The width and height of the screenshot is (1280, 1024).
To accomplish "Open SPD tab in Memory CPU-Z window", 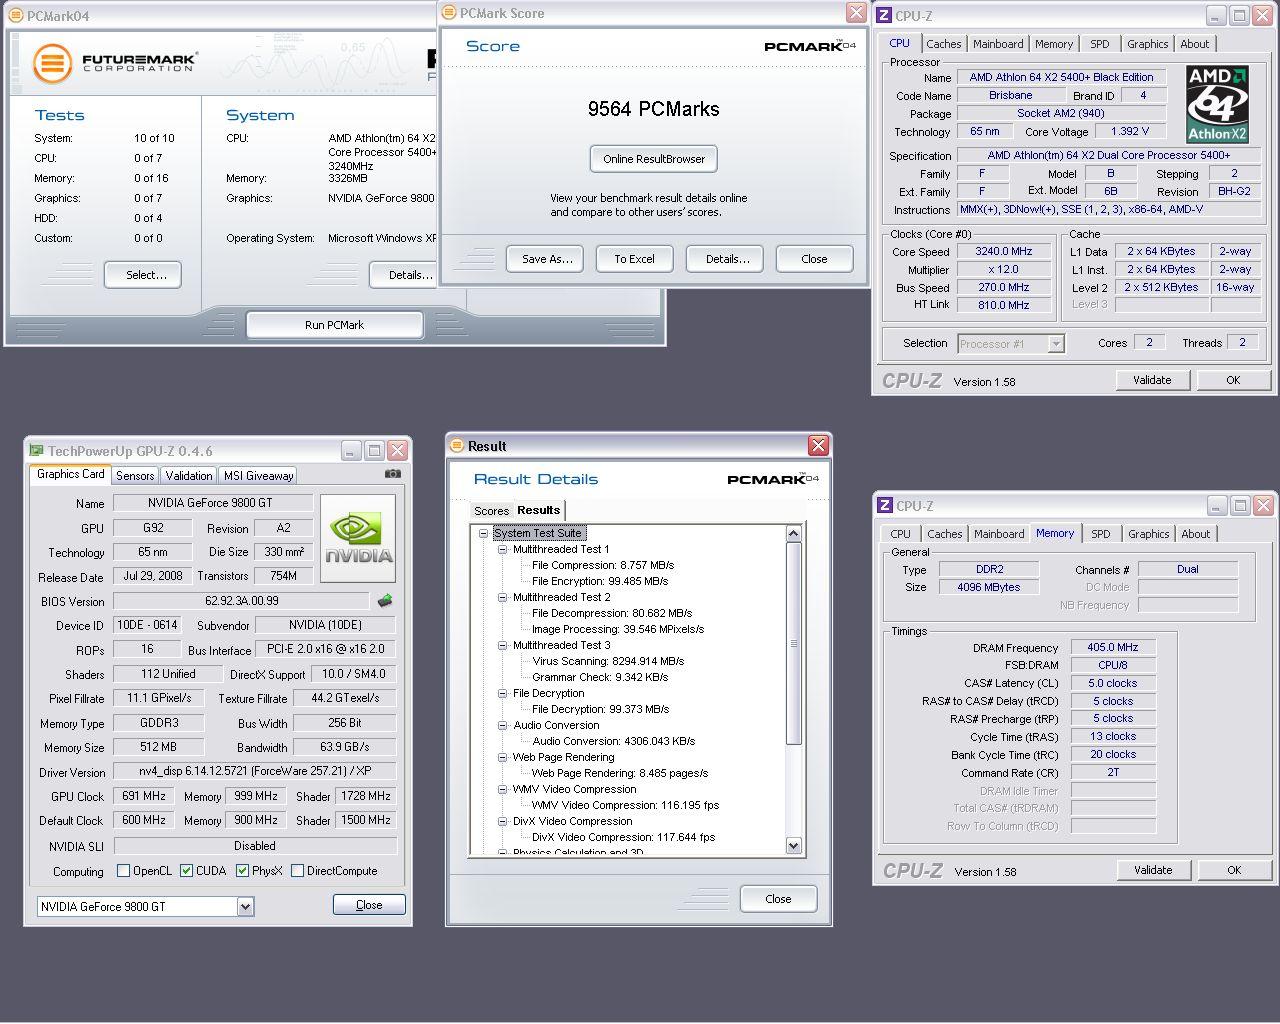I will coord(1101,534).
